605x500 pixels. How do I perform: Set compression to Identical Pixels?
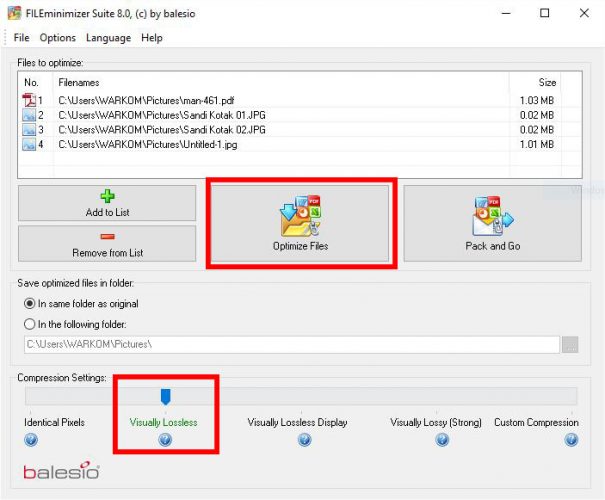[54, 422]
